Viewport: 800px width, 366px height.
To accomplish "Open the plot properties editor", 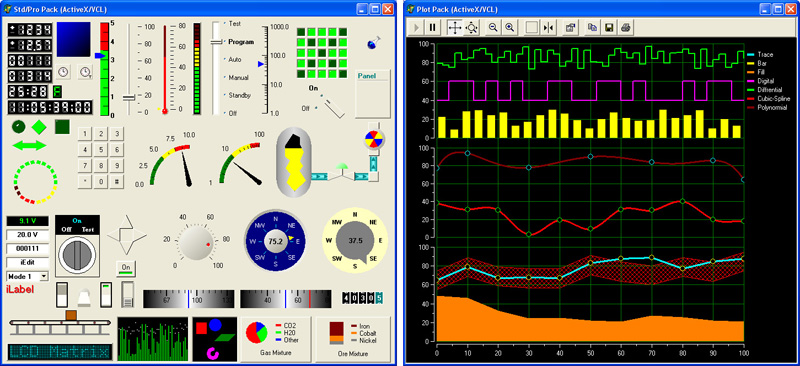I will point(570,28).
